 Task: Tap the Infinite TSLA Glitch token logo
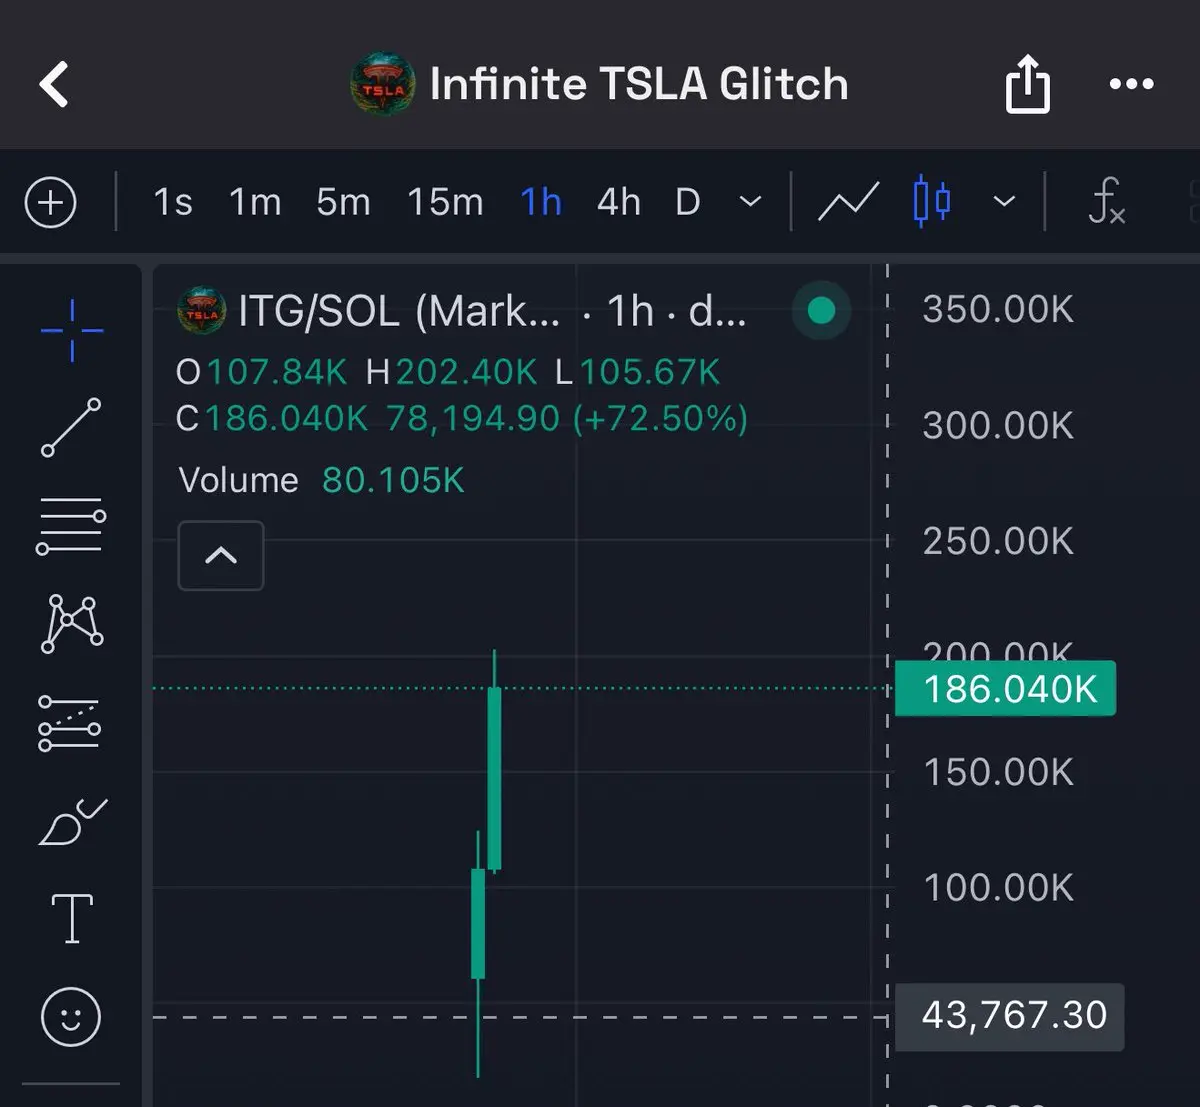point(383,84)
